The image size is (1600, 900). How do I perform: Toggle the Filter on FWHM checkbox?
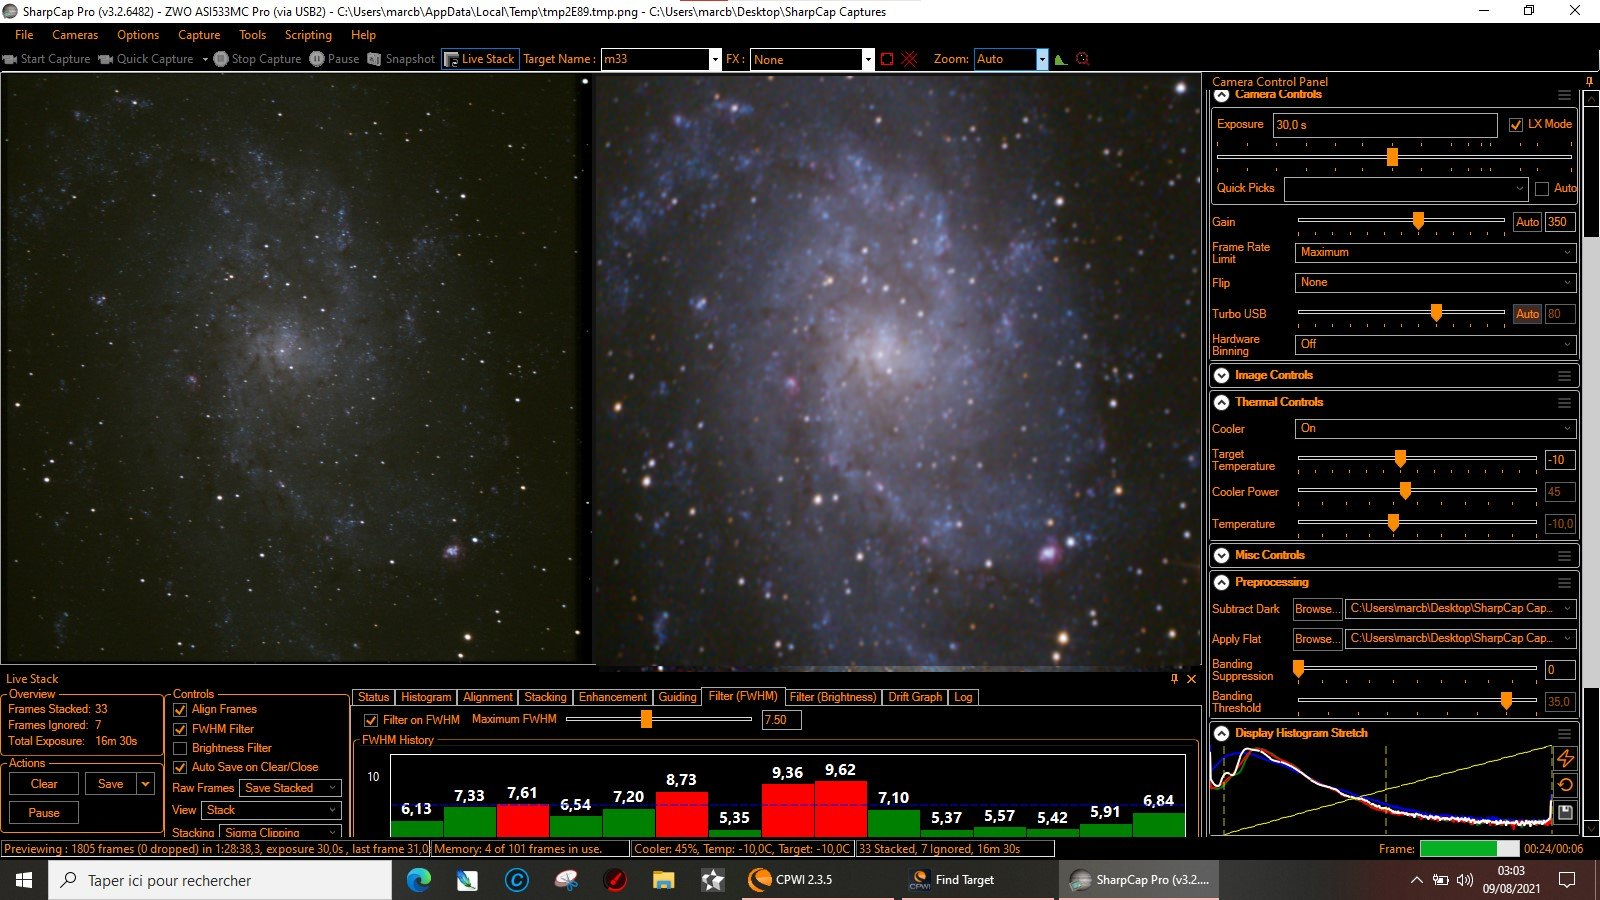click(371, 720)
